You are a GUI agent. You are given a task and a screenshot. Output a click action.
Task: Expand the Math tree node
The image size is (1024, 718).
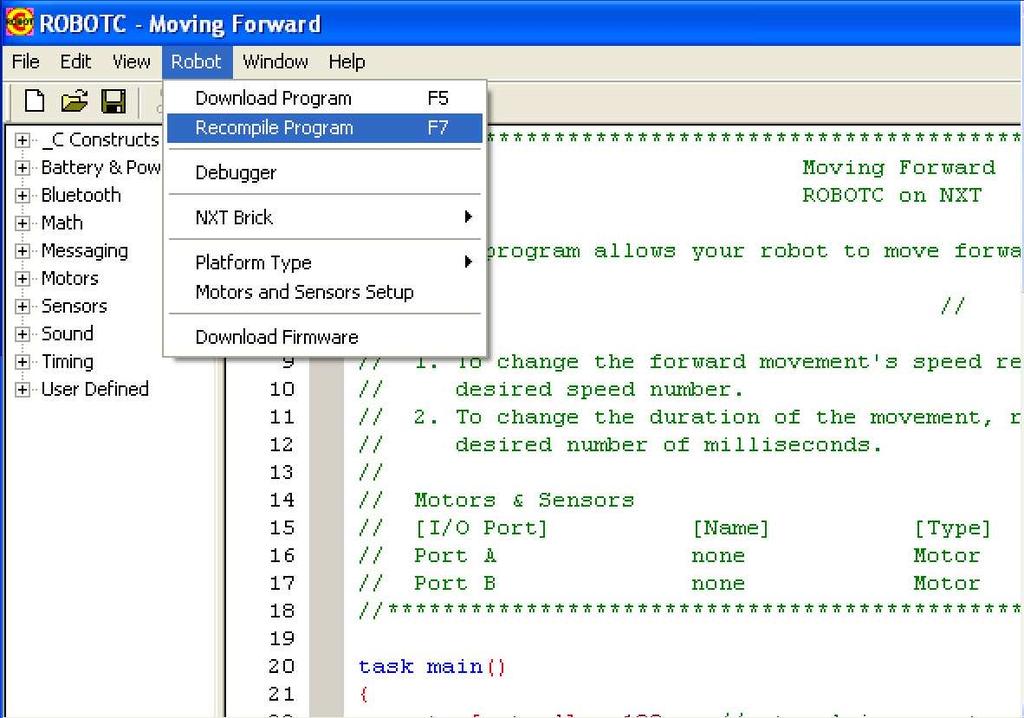[x=22, y=223]
